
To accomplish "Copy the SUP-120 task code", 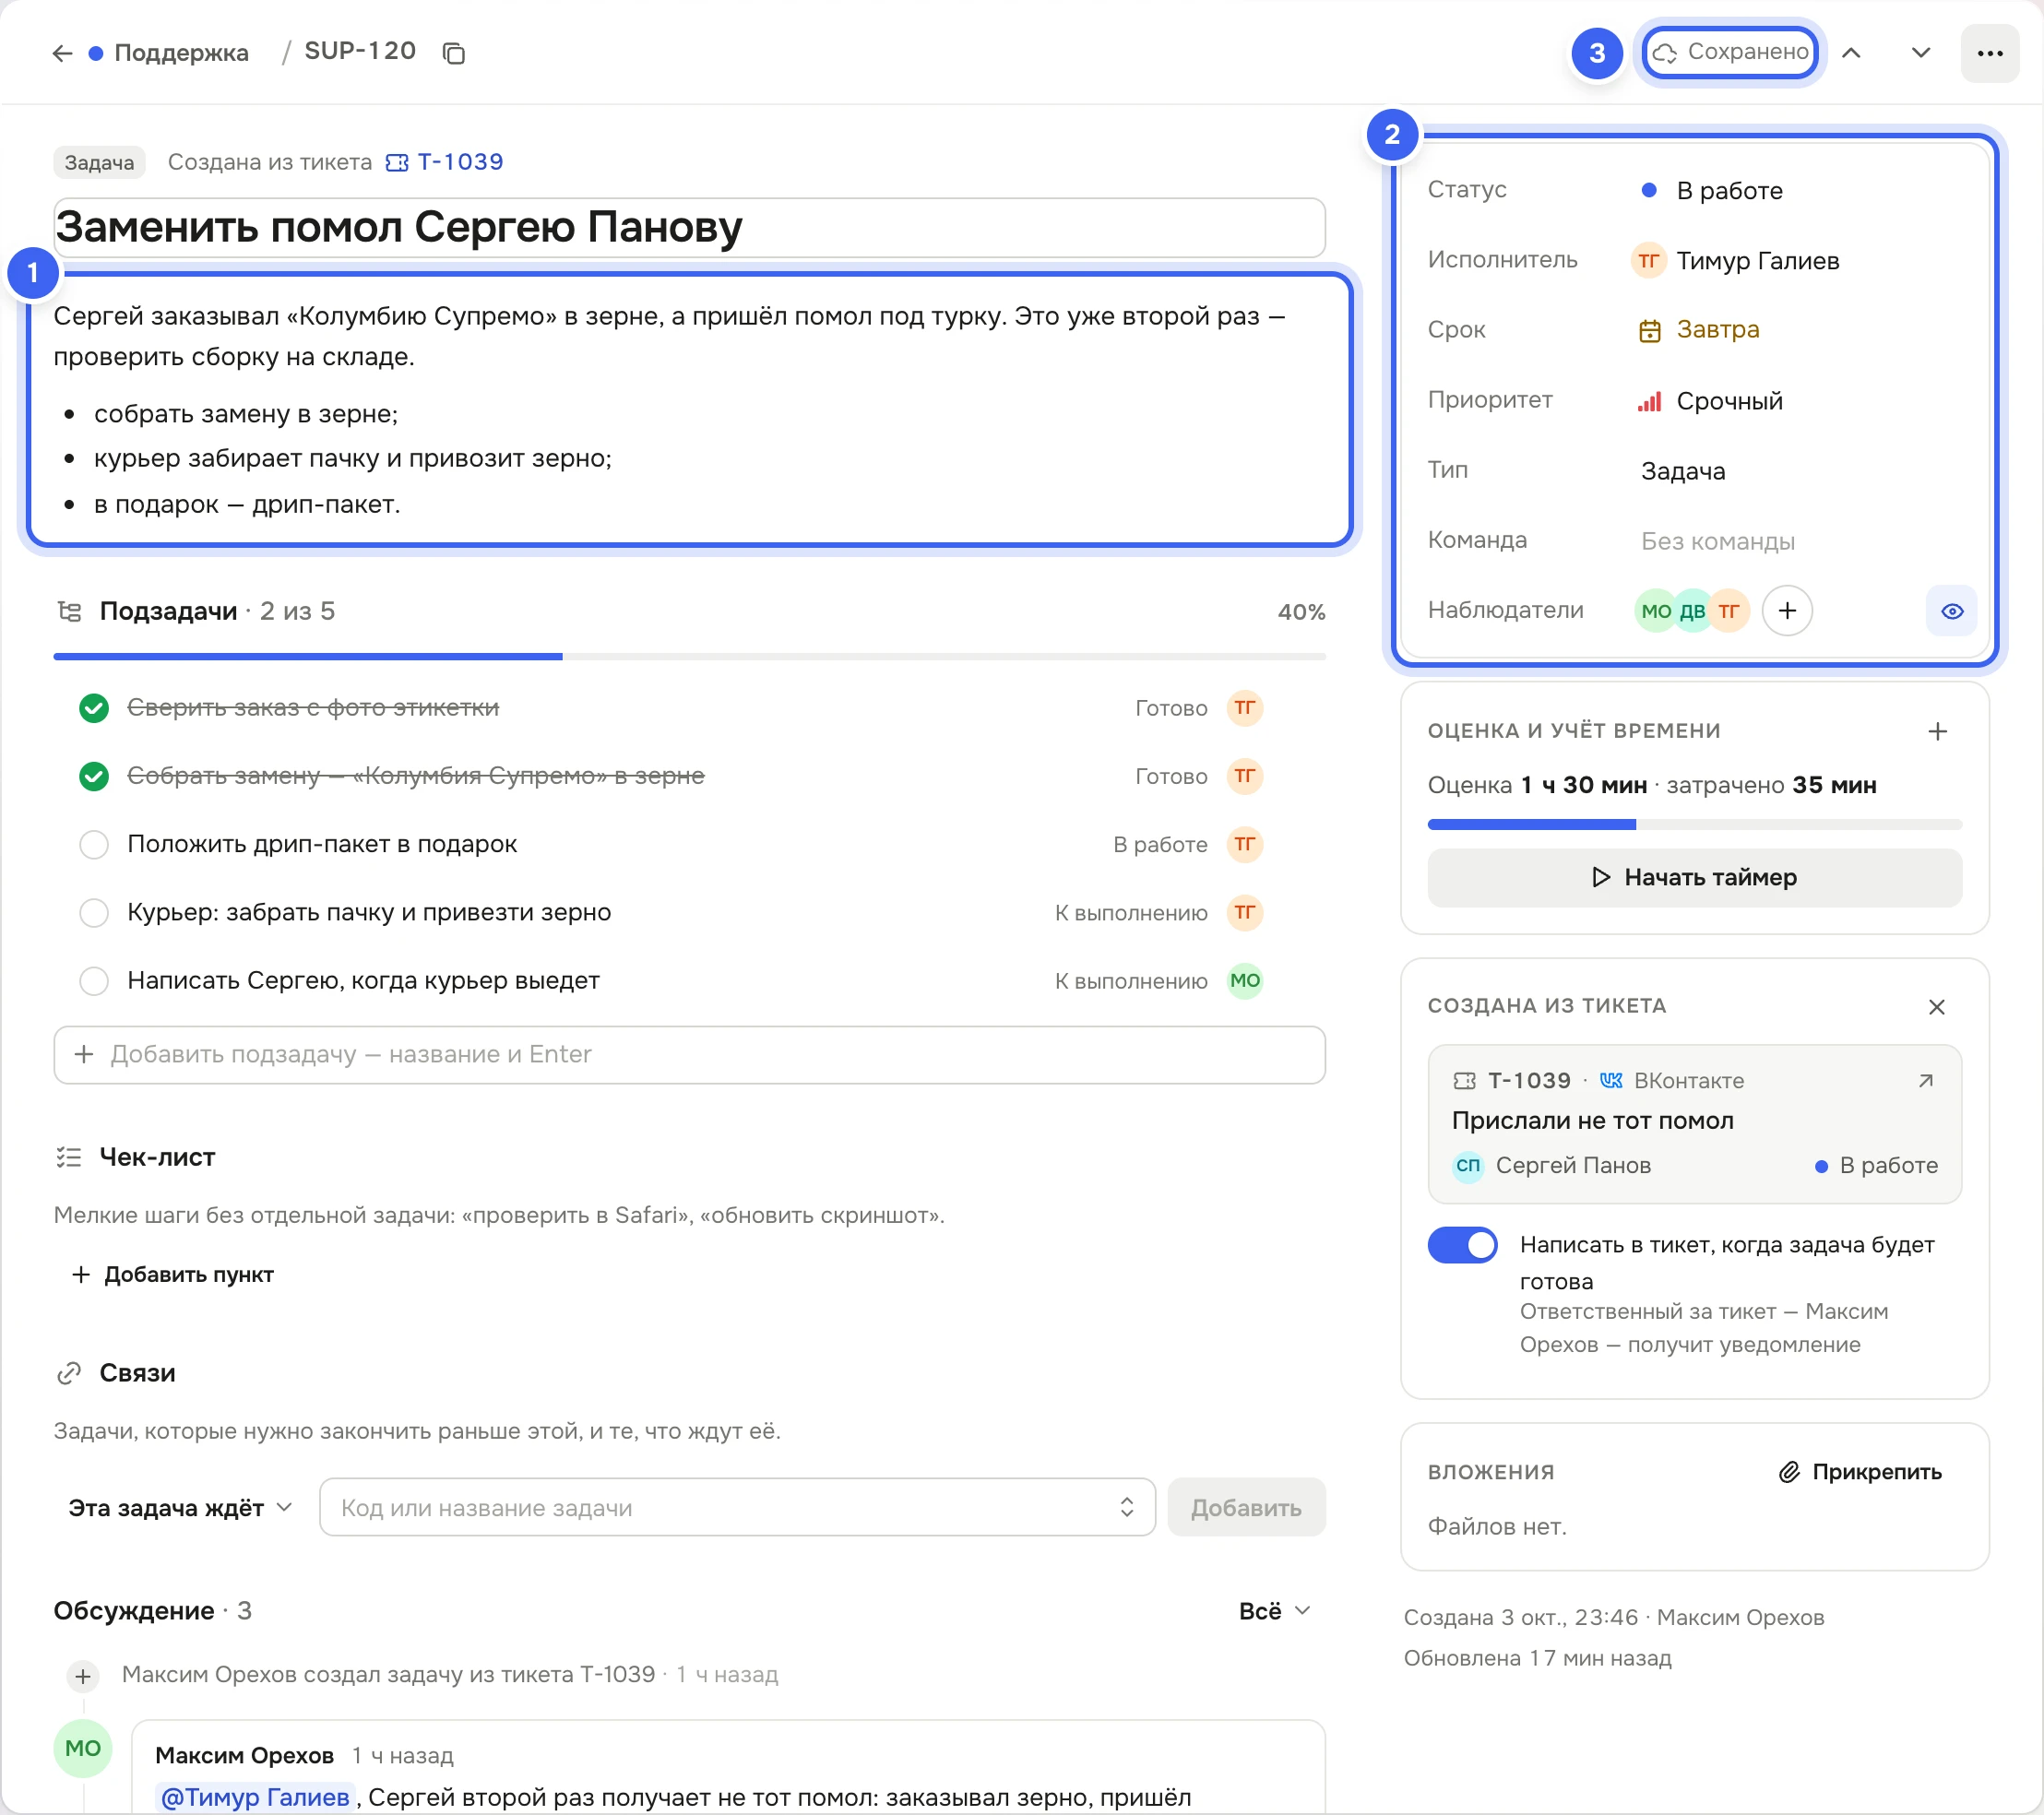I will point(454,53).
